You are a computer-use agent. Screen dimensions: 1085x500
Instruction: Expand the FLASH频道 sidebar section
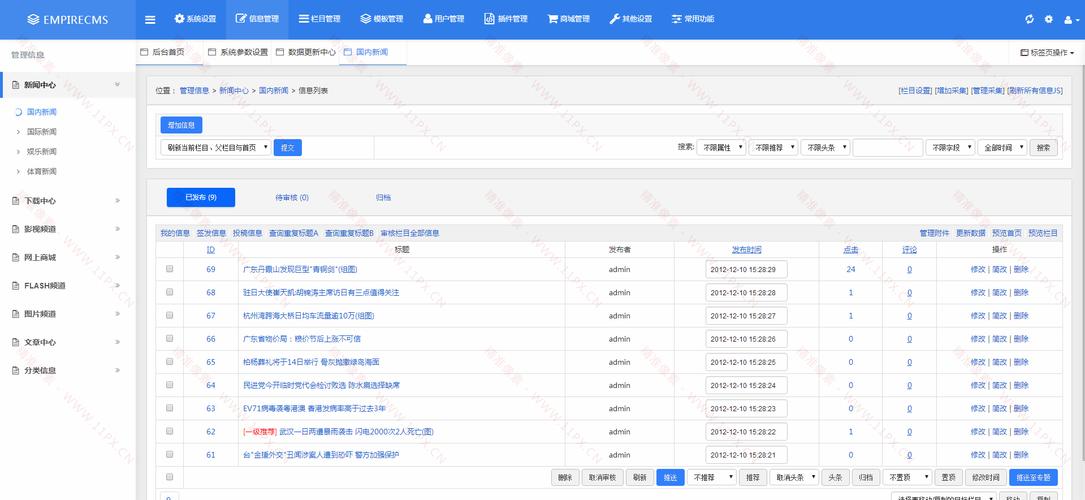point(68,286)
